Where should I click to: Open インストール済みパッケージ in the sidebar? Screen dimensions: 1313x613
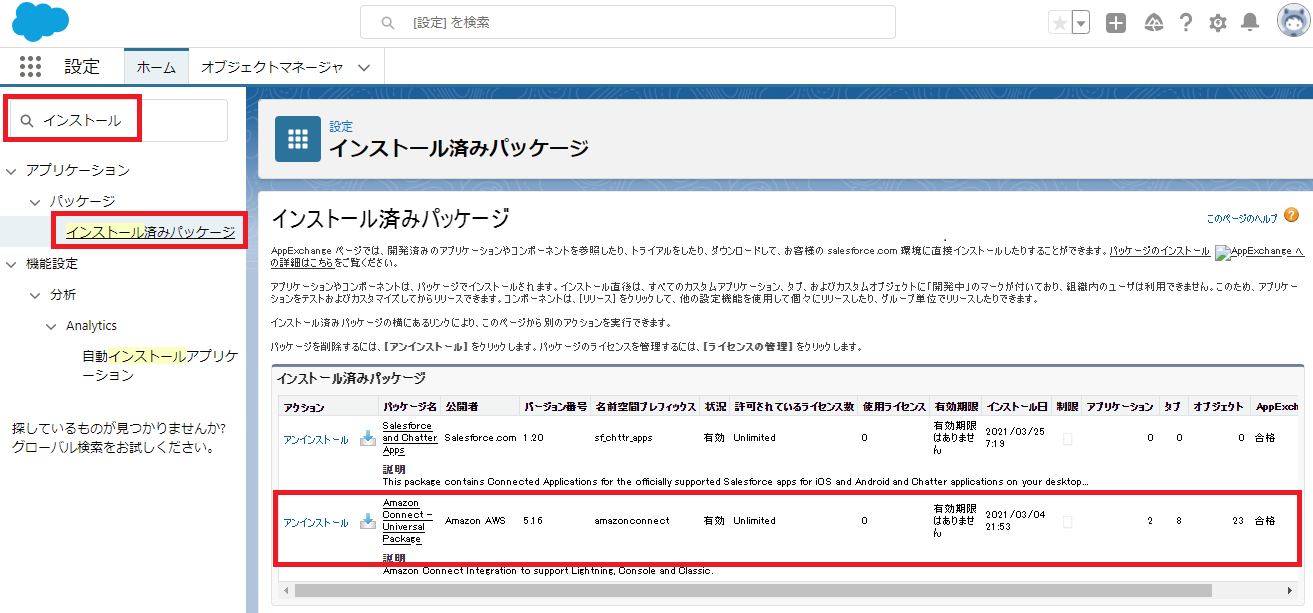[150, 232]
